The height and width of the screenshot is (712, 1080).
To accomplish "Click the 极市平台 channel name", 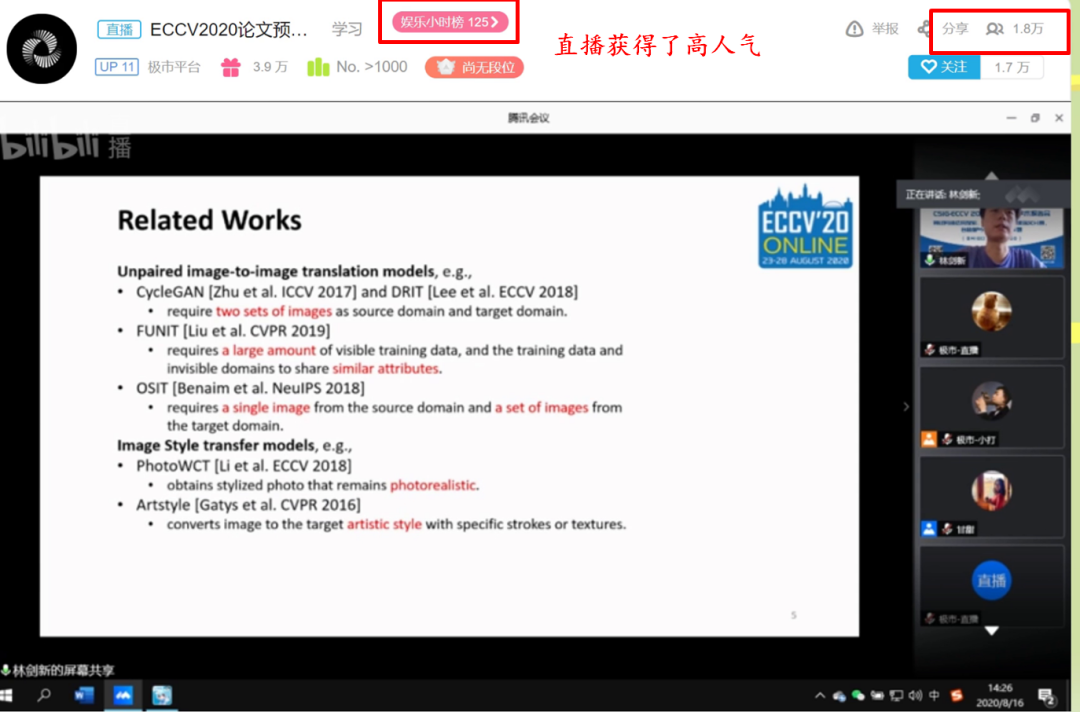I will (x=174, y=67).
